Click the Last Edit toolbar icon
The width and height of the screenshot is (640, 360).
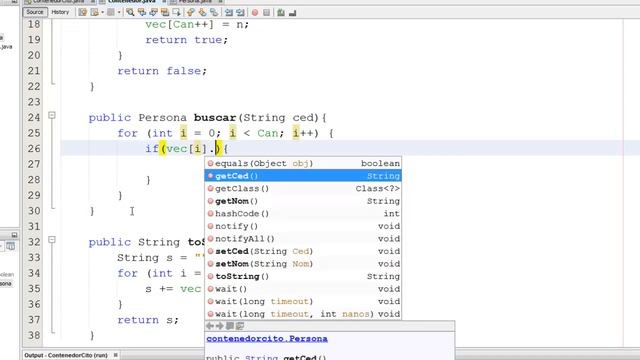pyautogui.click(x=82, y=13)
